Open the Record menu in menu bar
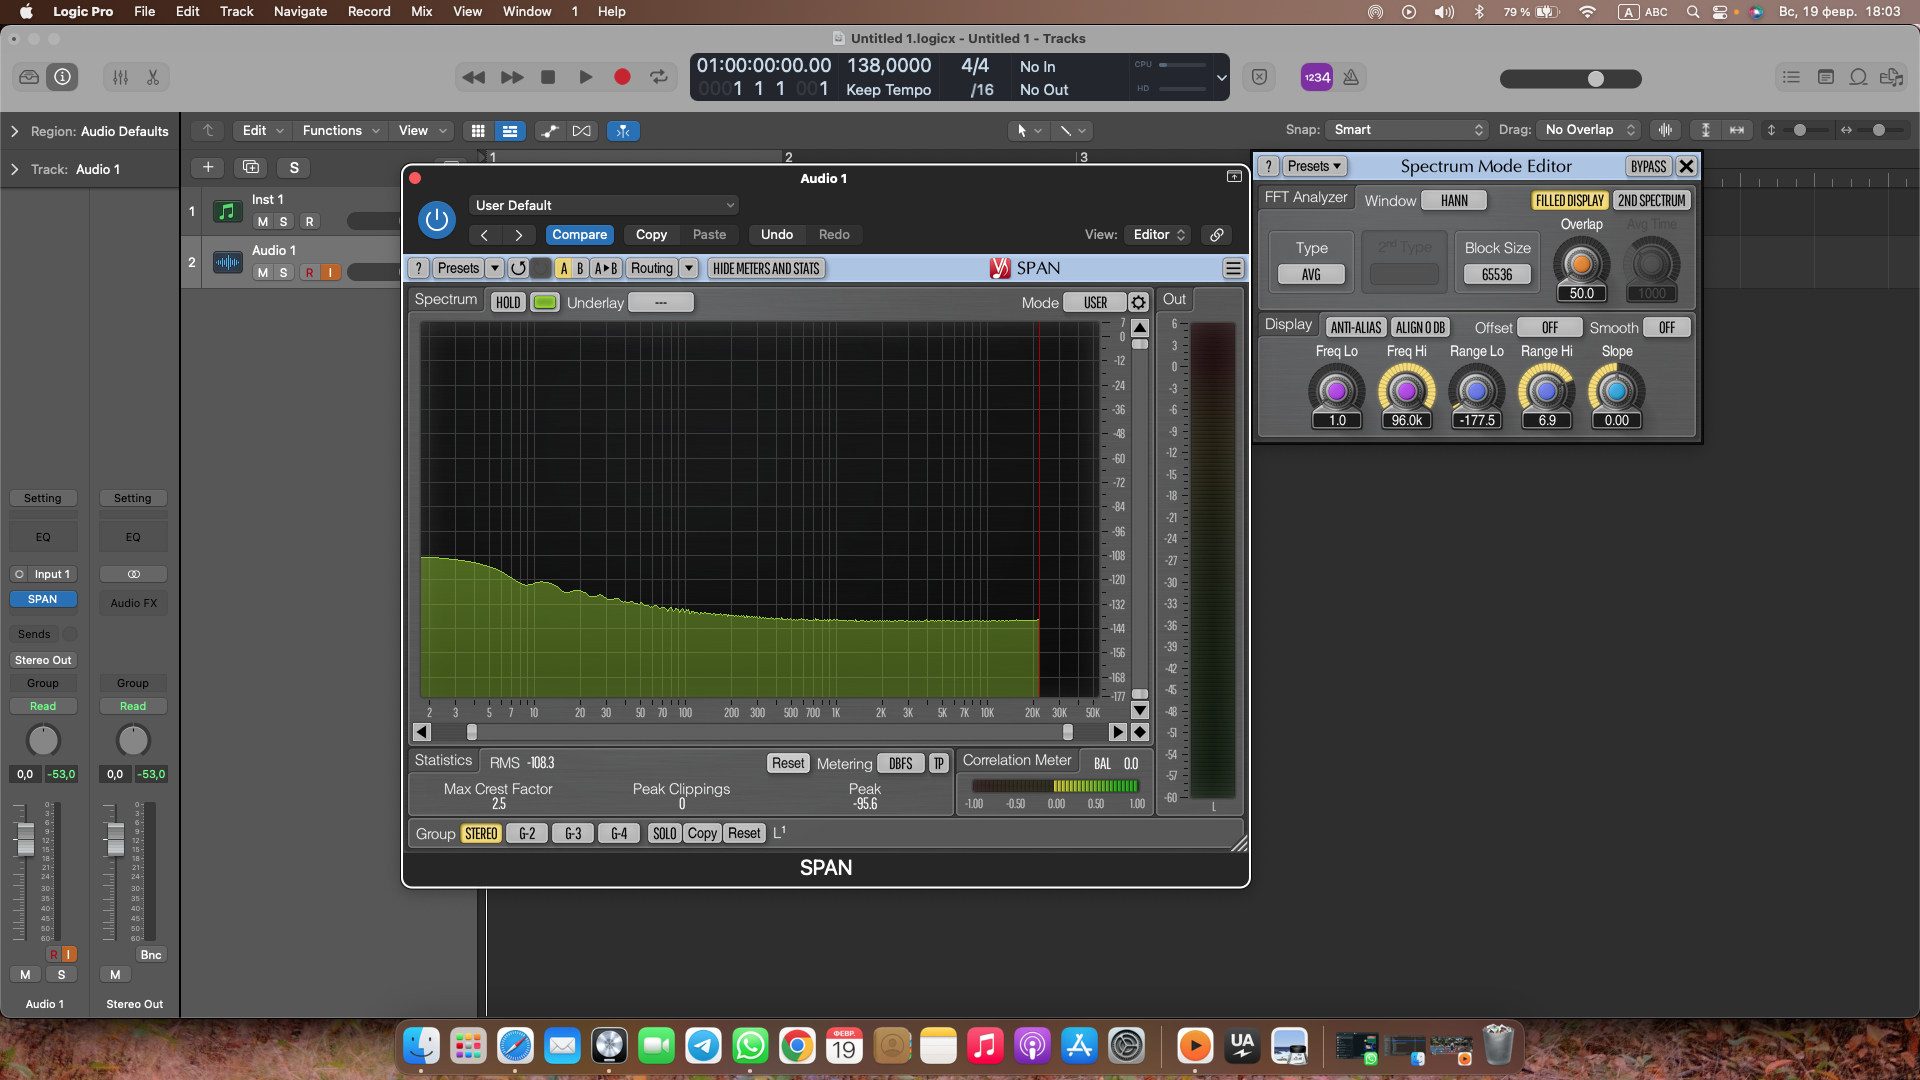The height and width of the screenshot is (1080, 1920). click(x=369, y=11)
